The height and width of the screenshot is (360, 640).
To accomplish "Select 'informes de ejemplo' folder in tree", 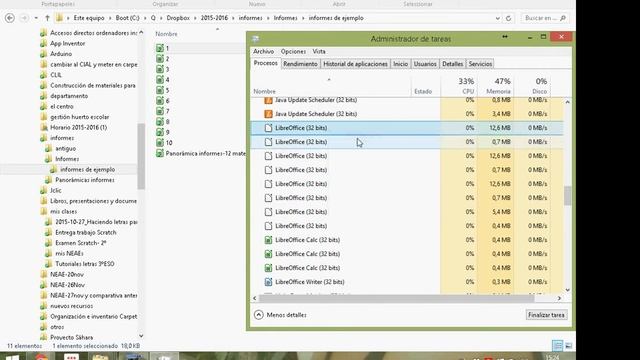I will 87,169.
